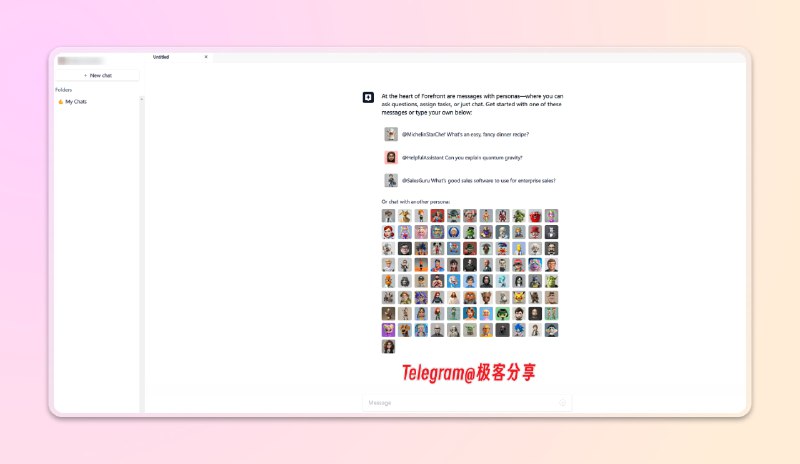
Task: Click the sidebar scrollbar up arrow
Action: [141, 99]
